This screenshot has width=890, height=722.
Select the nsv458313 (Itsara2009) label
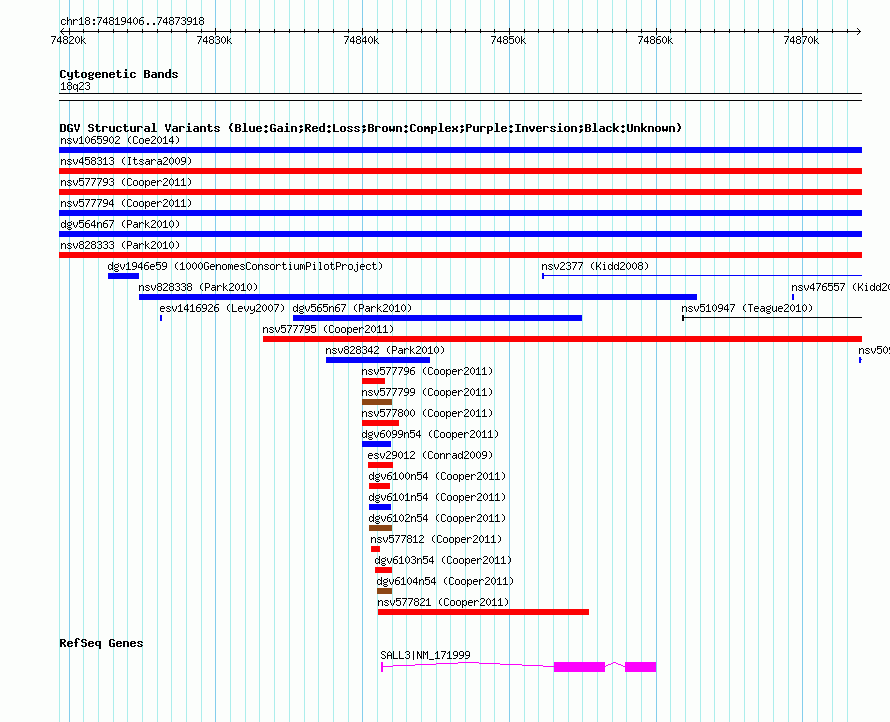[x=126, y=161]
